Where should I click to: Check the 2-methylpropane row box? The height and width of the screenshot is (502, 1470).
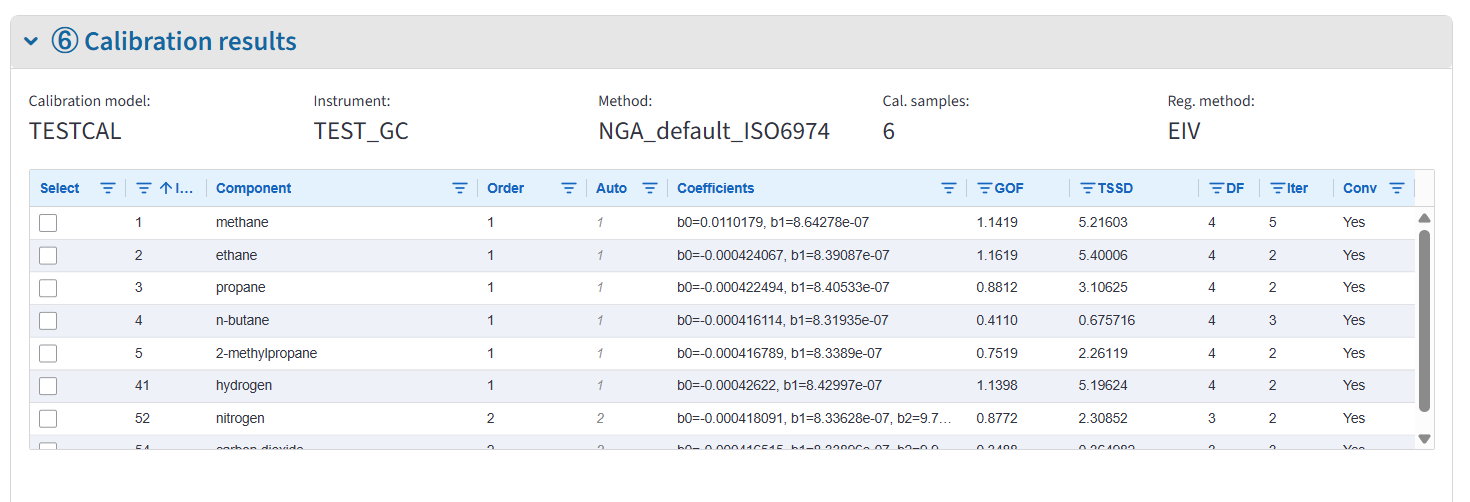(x=48, y=353)
